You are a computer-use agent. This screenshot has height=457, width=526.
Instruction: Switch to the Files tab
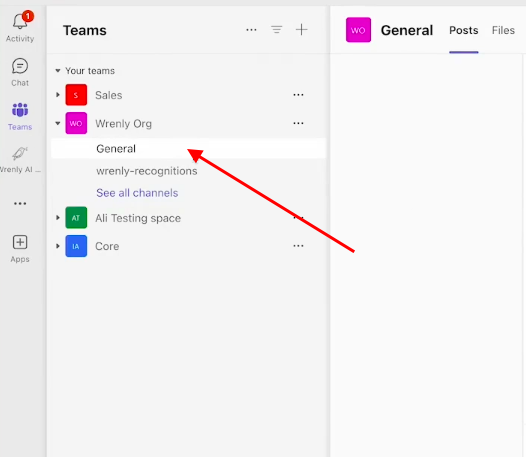coord(503,30)
